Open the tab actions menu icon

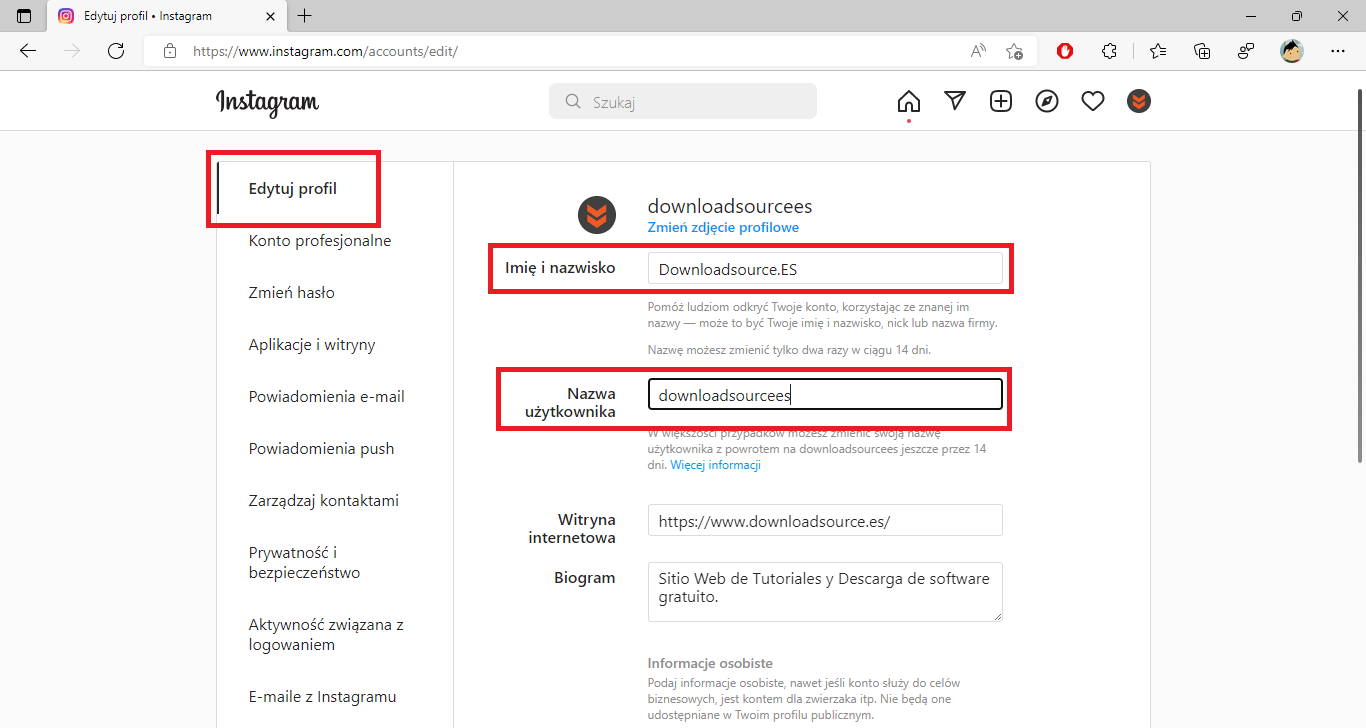point(24,16)
